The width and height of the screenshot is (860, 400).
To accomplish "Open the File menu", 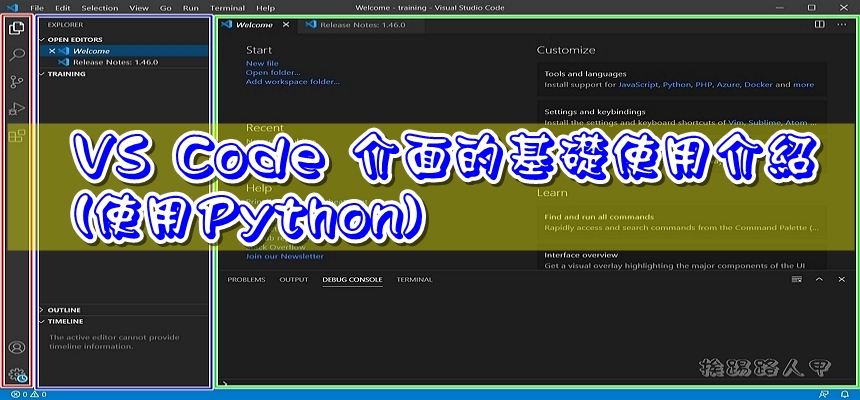I will (x=37, y=8).
